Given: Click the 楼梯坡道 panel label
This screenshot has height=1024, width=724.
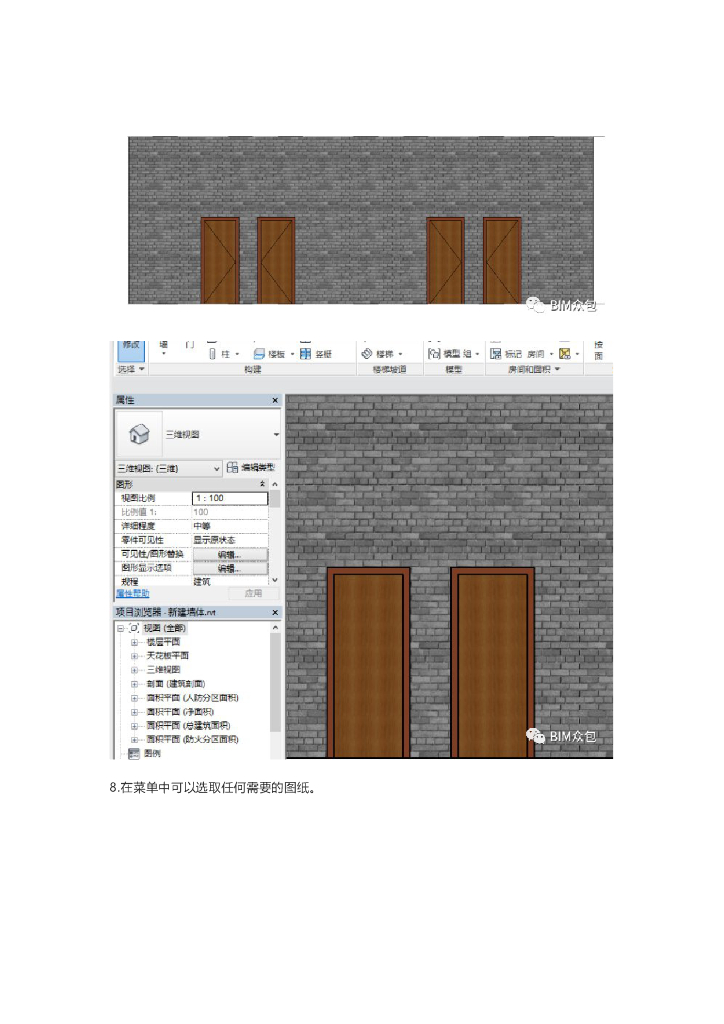Looking at the screenshot, I should 389,370.
